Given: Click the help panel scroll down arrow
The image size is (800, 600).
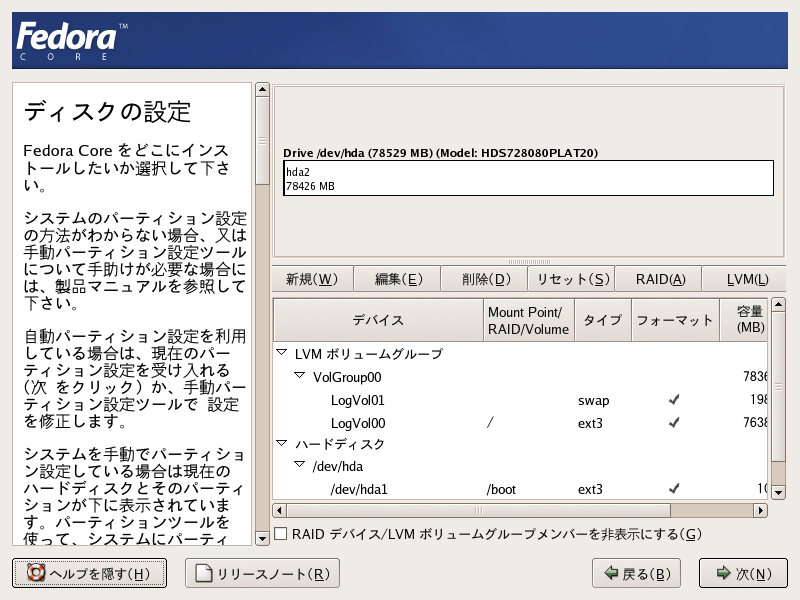Looking at the screenshot, I should pyautogui.click(x=262, y=538).
